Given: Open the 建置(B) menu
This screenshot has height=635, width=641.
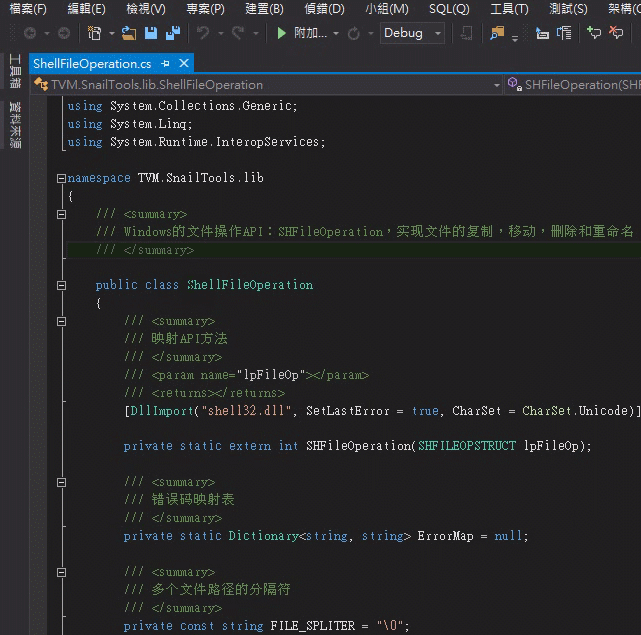Looking at the screenshot, I should (264, 9).
